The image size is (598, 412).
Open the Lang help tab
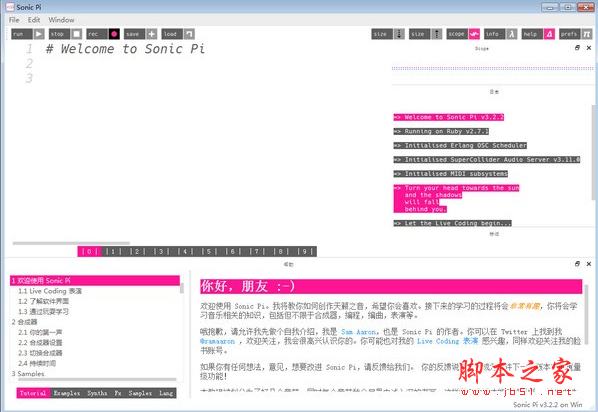[166, 393]
